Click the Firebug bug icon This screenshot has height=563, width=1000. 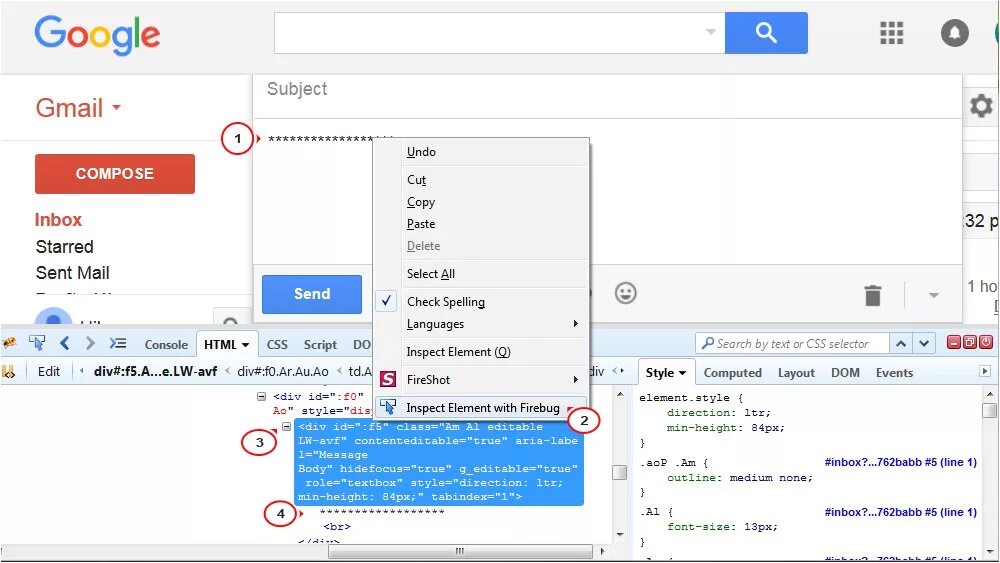click(x=10, y=343)
